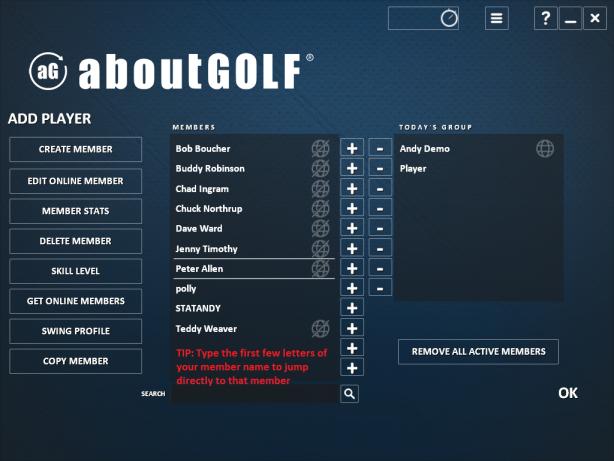Minimize the aboutGOLF window

570,18
